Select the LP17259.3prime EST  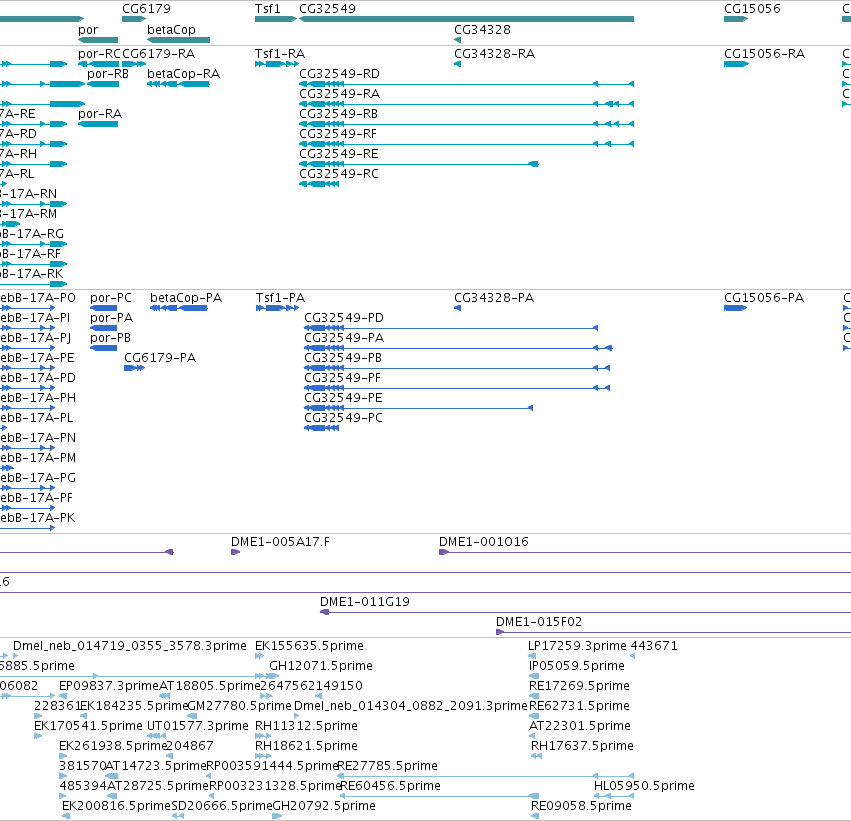coord(577,646)
